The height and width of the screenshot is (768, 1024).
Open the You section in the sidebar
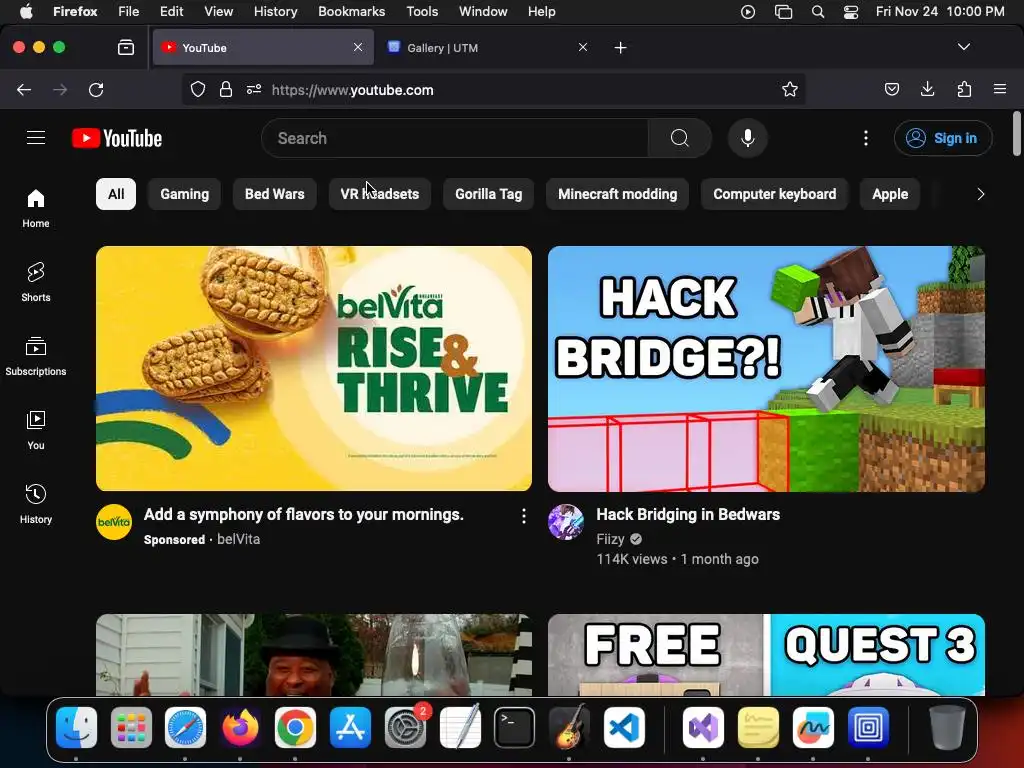36,430
